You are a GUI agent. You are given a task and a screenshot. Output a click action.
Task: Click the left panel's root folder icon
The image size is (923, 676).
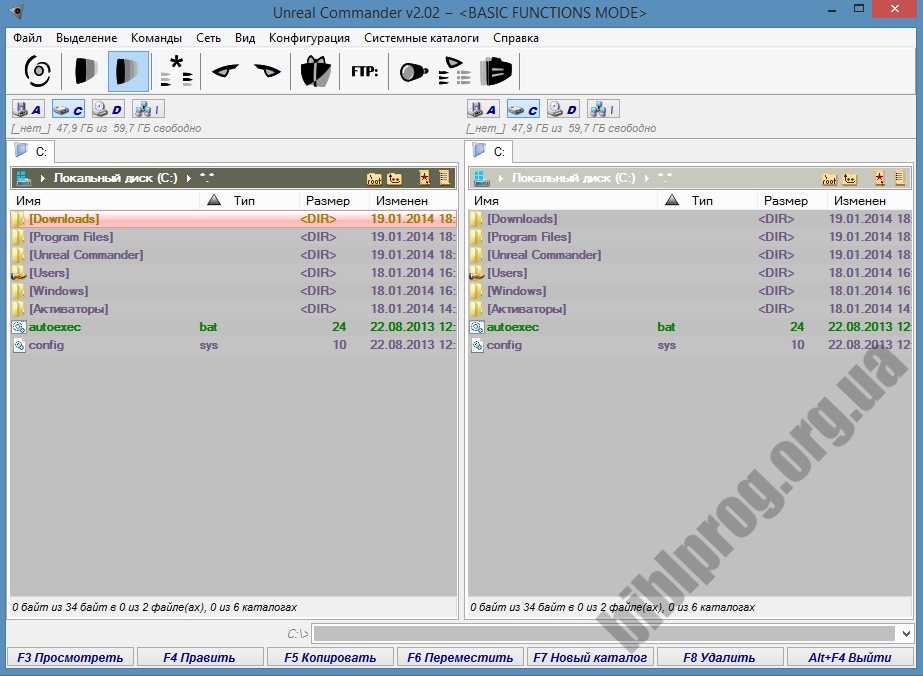click(x=374, y=178)
